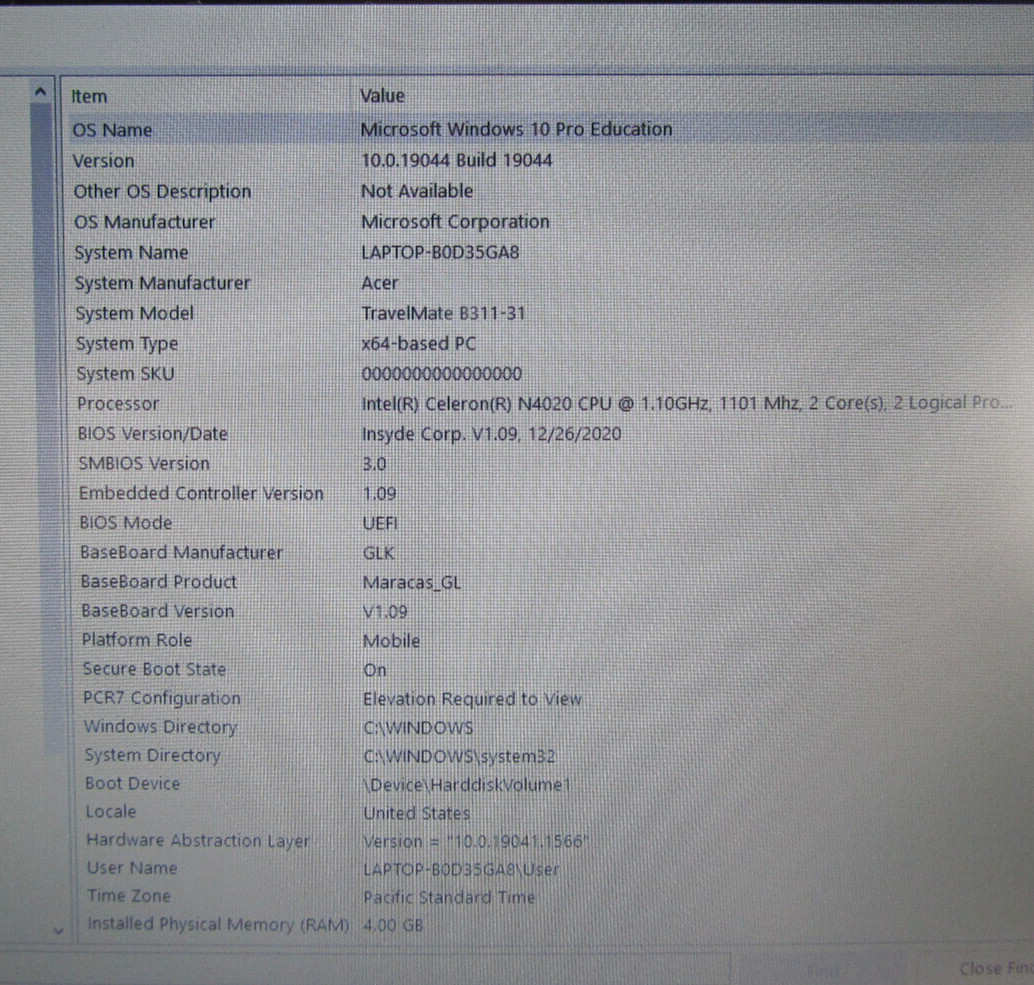The width and height of the screenshot is (1034, 985).
Task: Select the BIOS Version/Date item
Action: tap(152, 434)
